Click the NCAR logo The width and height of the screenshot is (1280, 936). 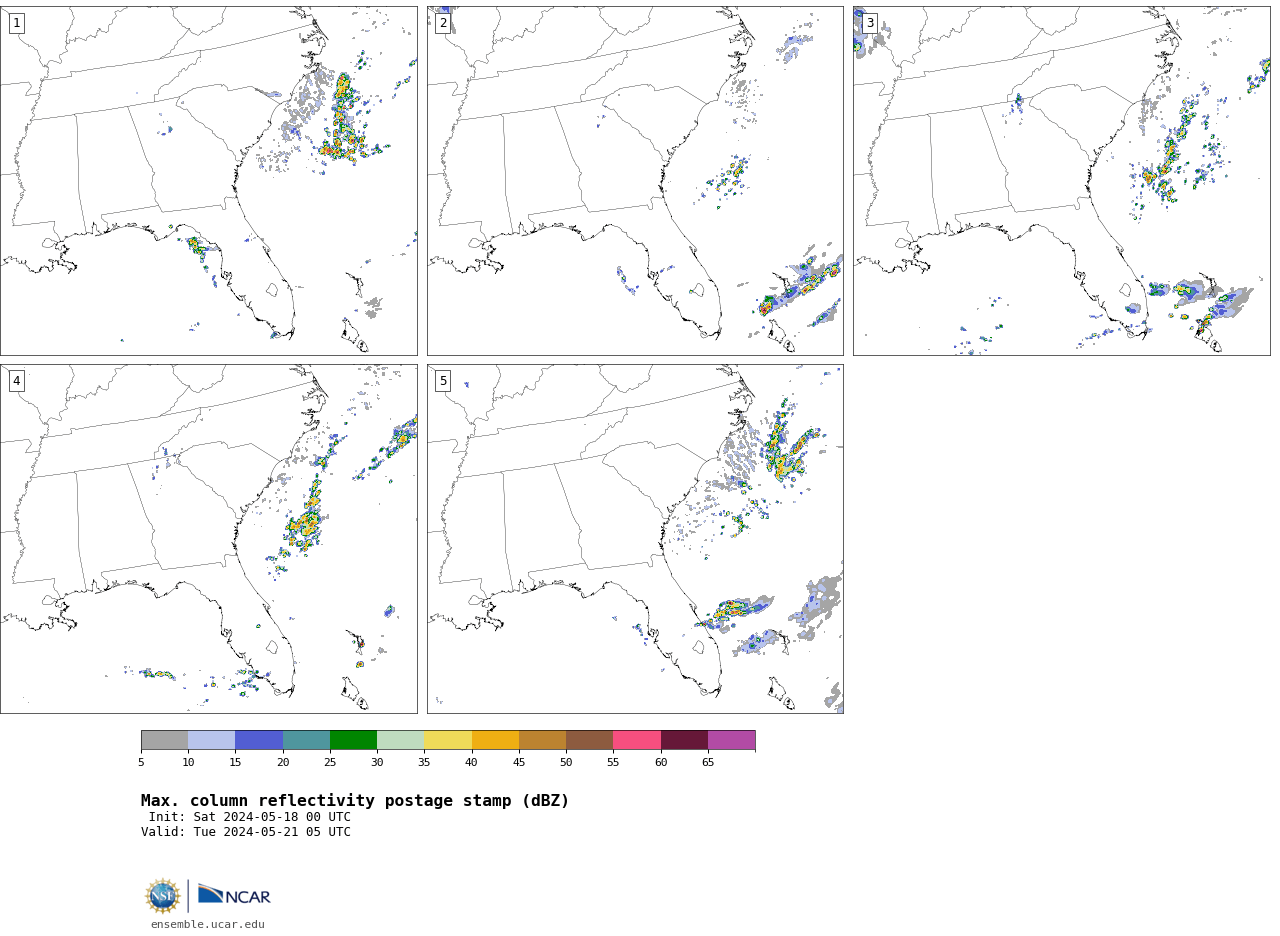click(234, 895)
